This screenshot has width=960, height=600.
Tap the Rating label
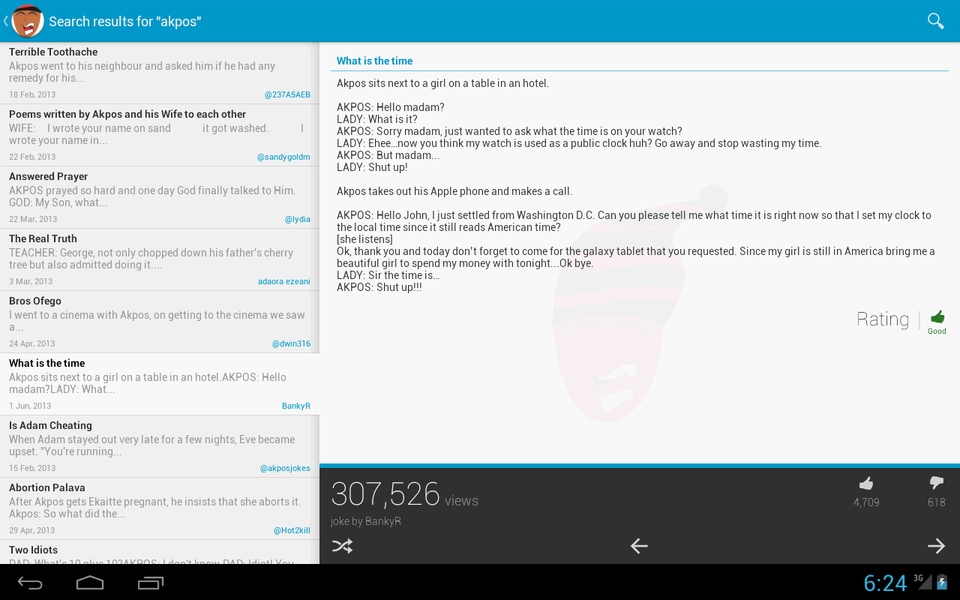tap(882, 319)
